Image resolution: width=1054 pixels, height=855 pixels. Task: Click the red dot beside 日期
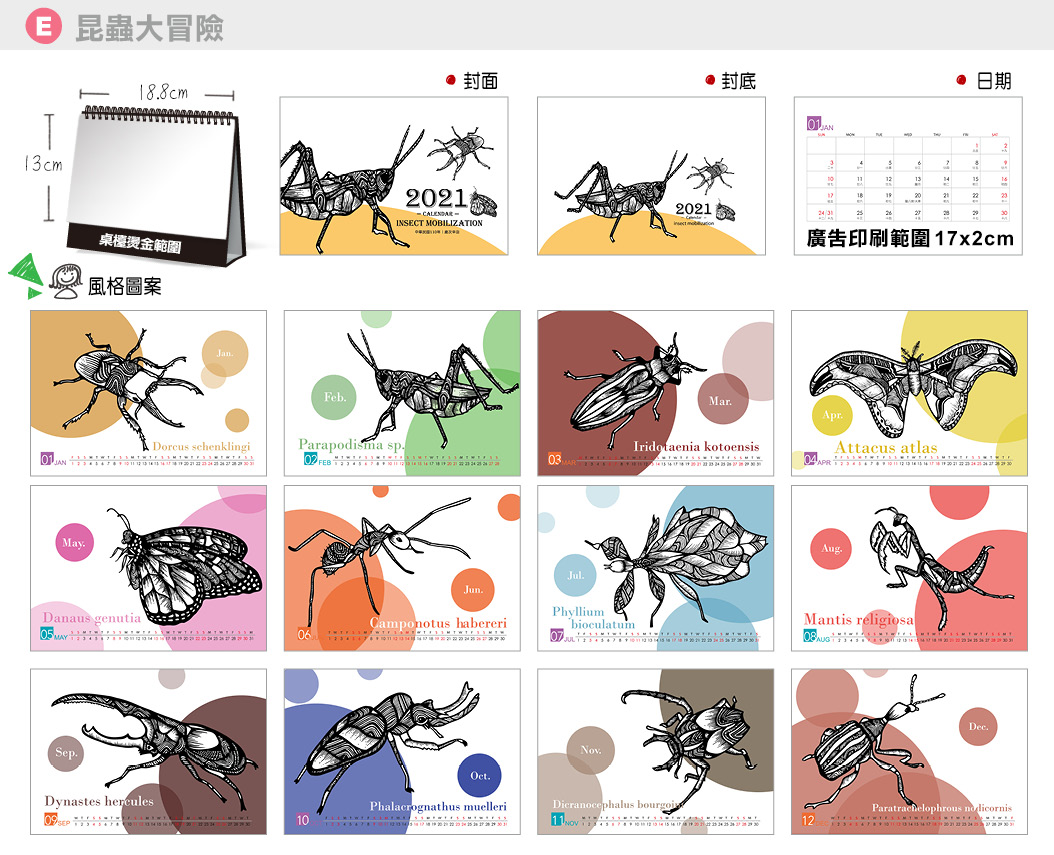tap(962, 80)
